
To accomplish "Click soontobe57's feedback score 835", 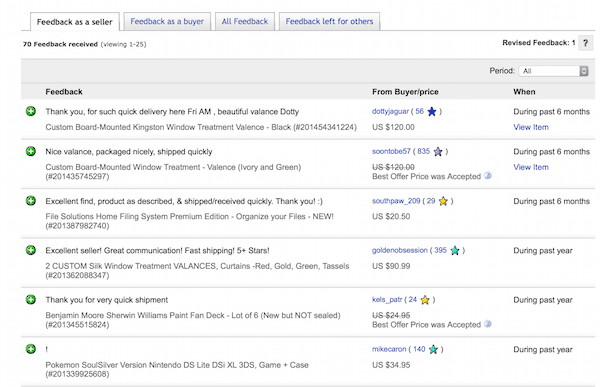I will 424,151.
